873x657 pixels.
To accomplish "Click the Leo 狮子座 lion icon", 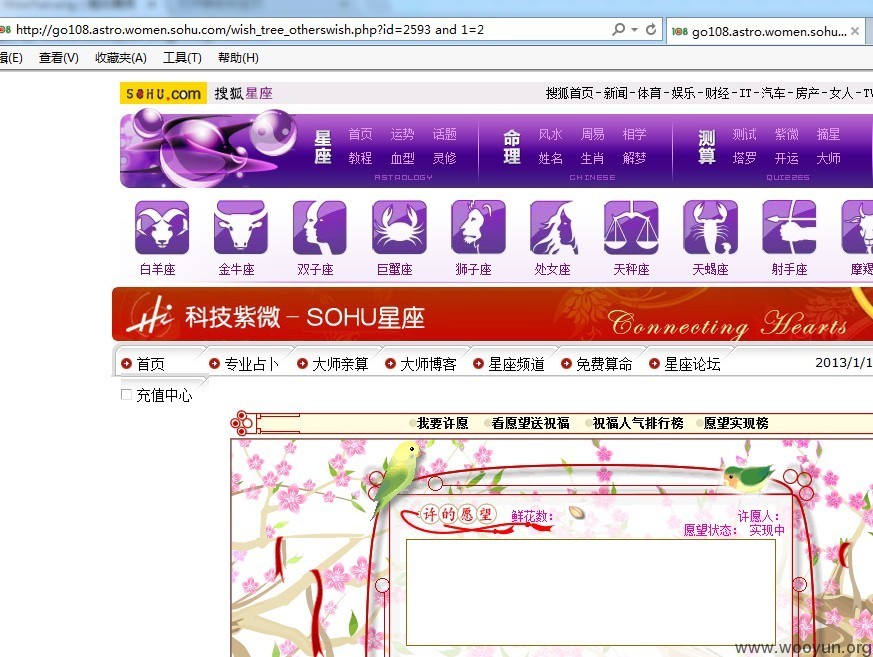I will click(478, 227).
